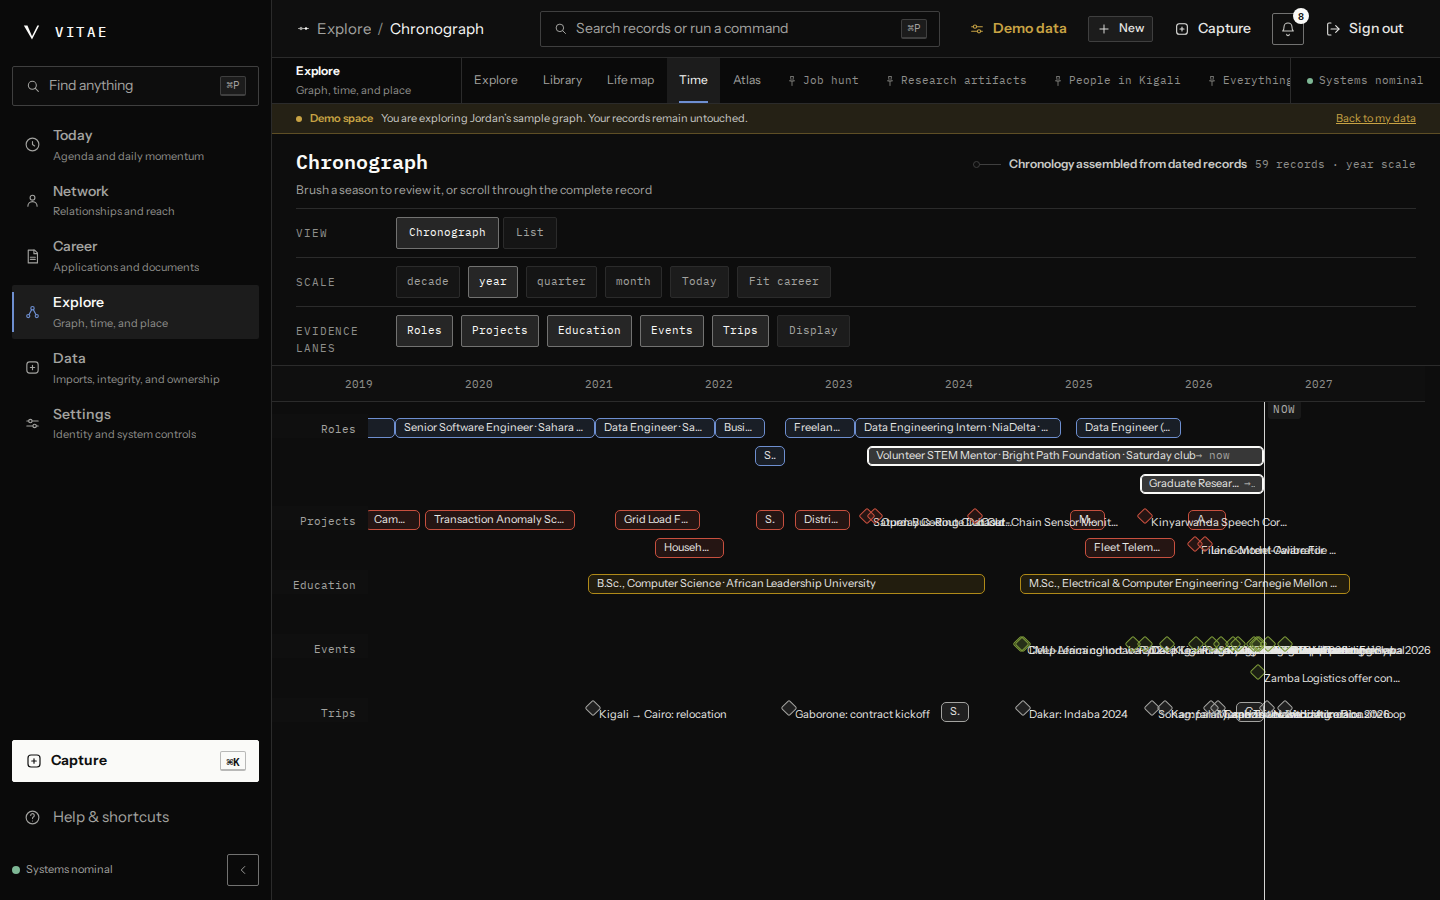Image resolution: width=1440 pixels, height=900 pixels.
Task: Open the Display options
Action: coord(813,331)
